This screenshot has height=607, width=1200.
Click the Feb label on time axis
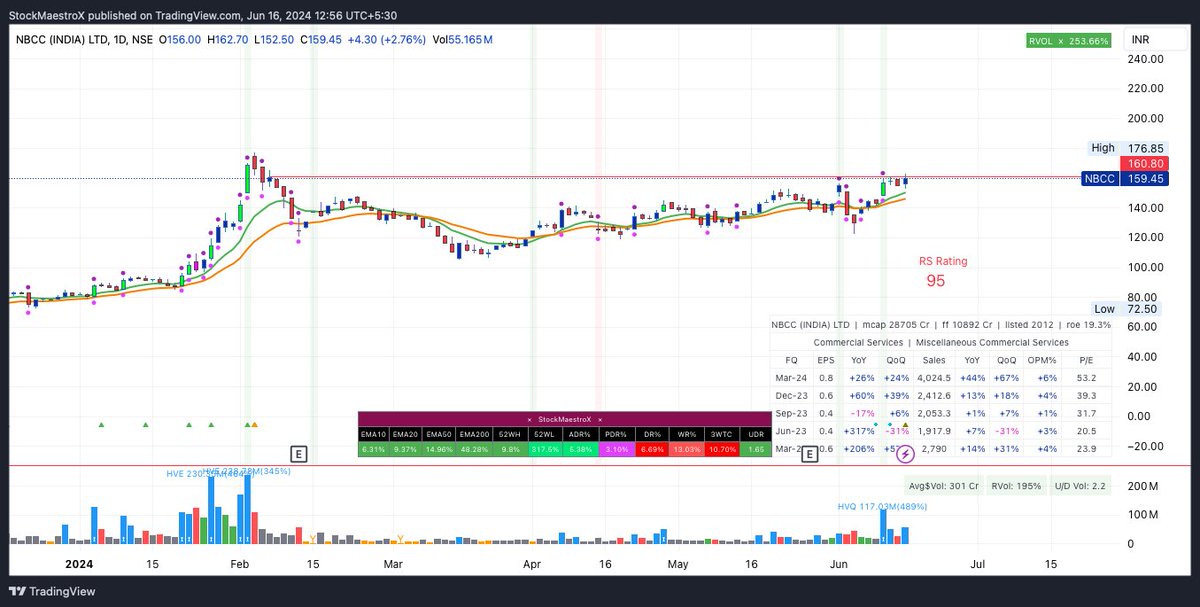point(240,563)
